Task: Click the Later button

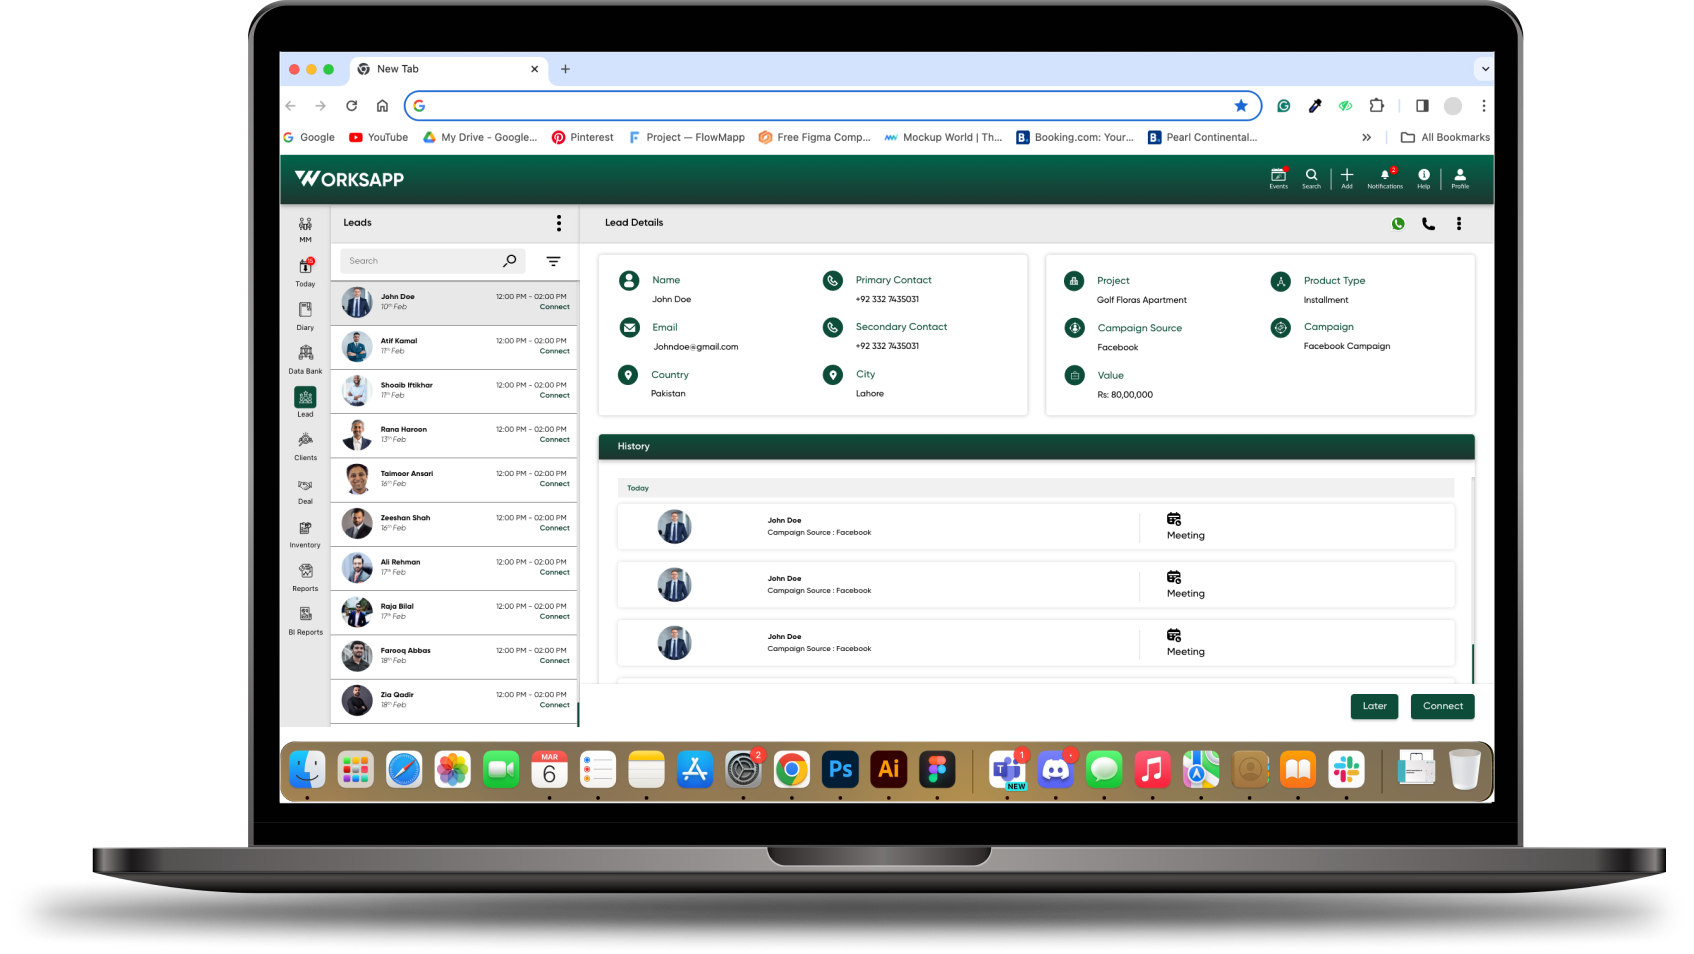Action: [1374, 706]
